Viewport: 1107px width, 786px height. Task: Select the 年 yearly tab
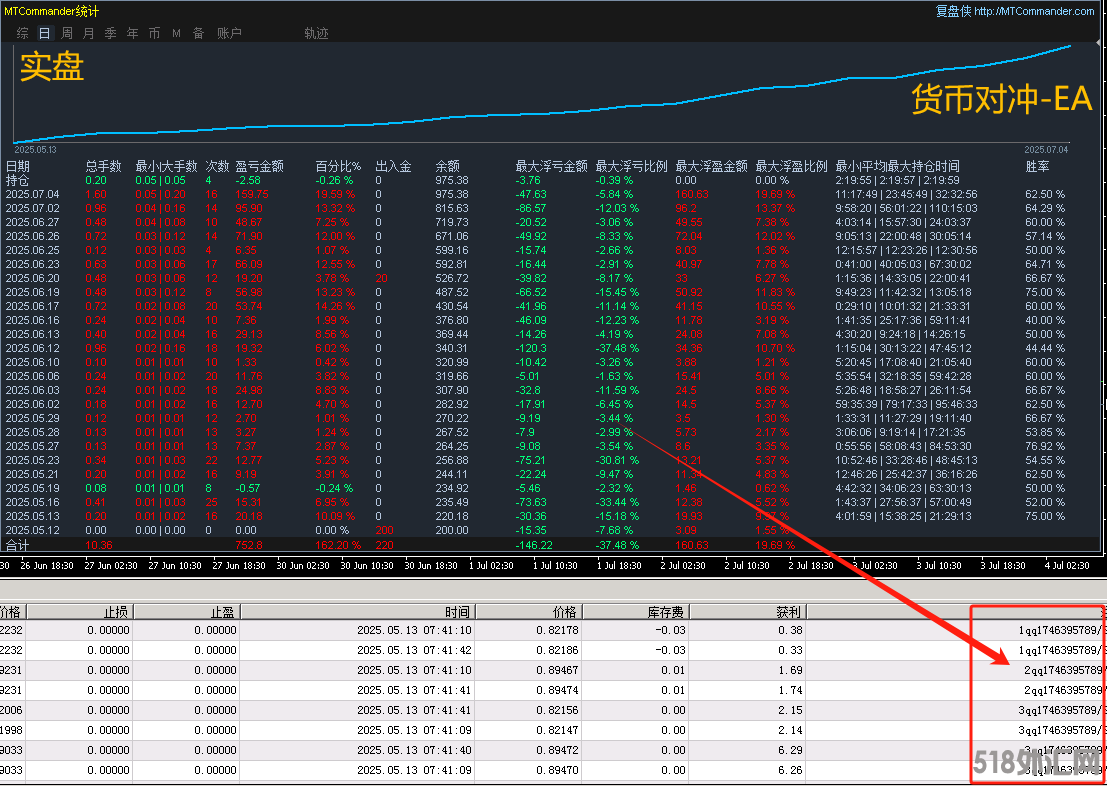point(132,33)
